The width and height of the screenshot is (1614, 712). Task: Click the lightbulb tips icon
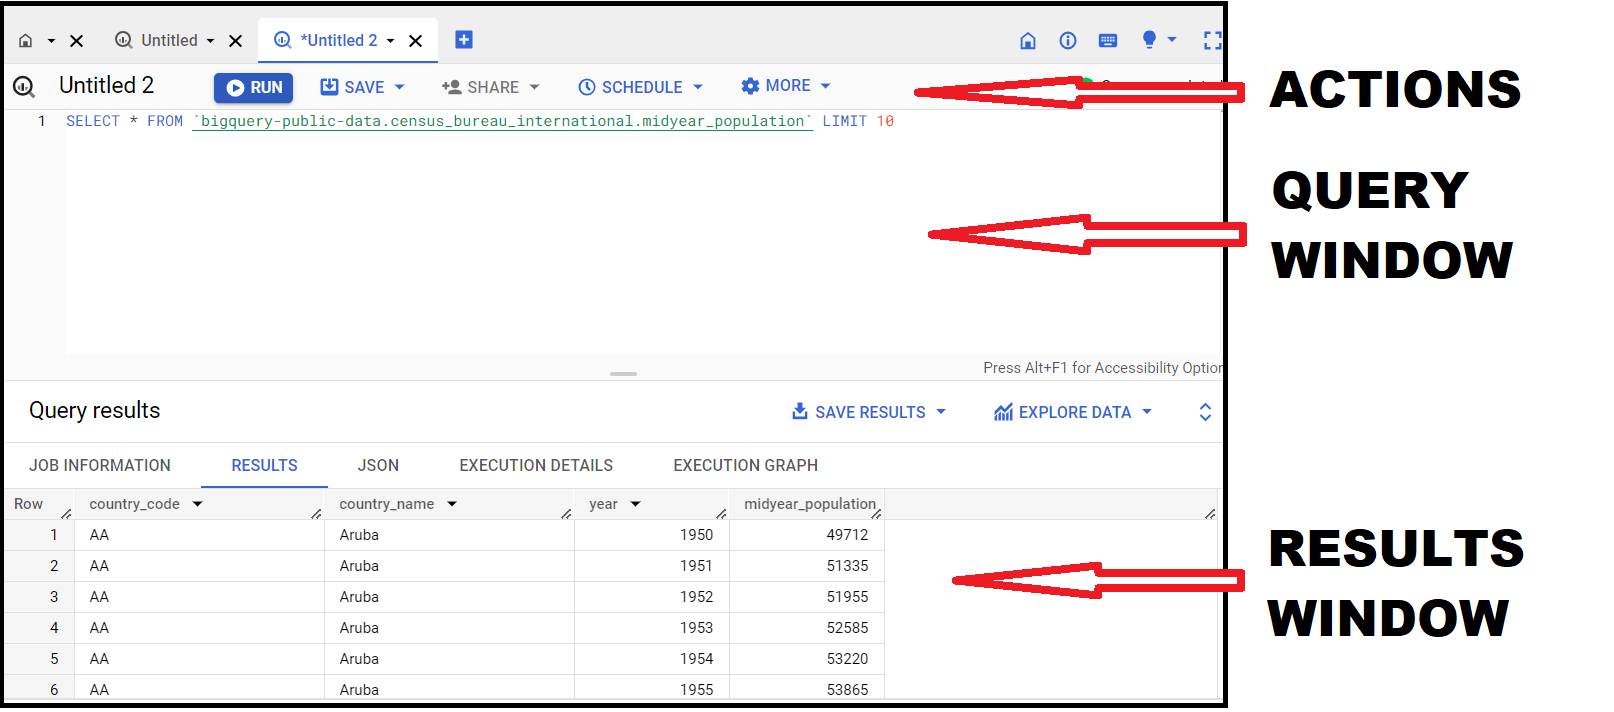tap(1149, 40)
